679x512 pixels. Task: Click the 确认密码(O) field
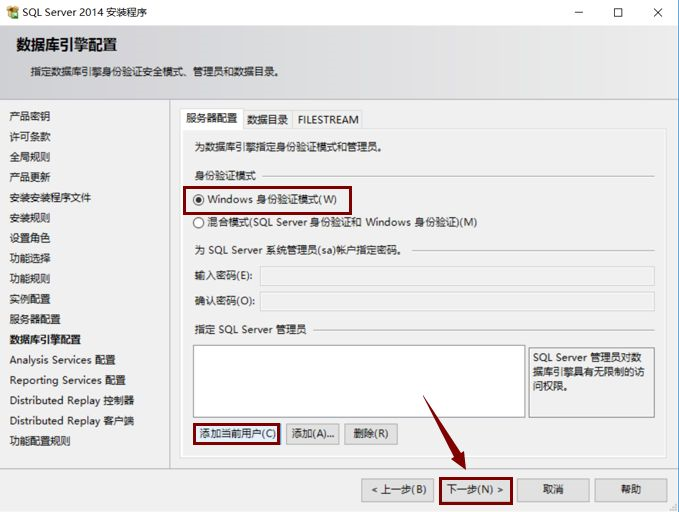457,301
